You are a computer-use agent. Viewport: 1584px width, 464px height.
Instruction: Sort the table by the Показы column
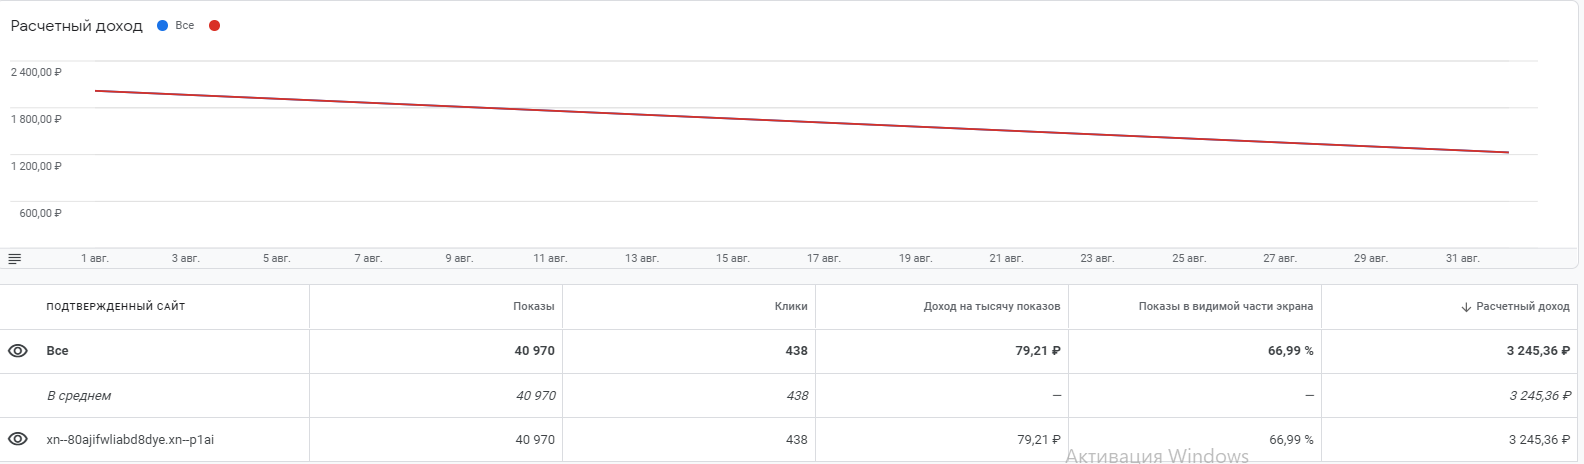coord(533,306)
